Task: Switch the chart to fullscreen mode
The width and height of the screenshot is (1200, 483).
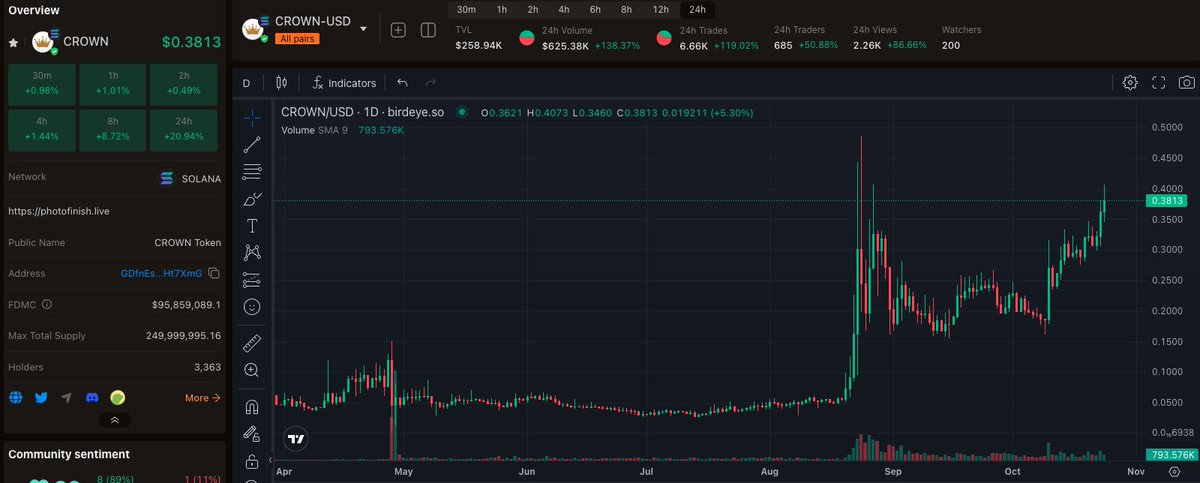Action: pos(1159,83)
